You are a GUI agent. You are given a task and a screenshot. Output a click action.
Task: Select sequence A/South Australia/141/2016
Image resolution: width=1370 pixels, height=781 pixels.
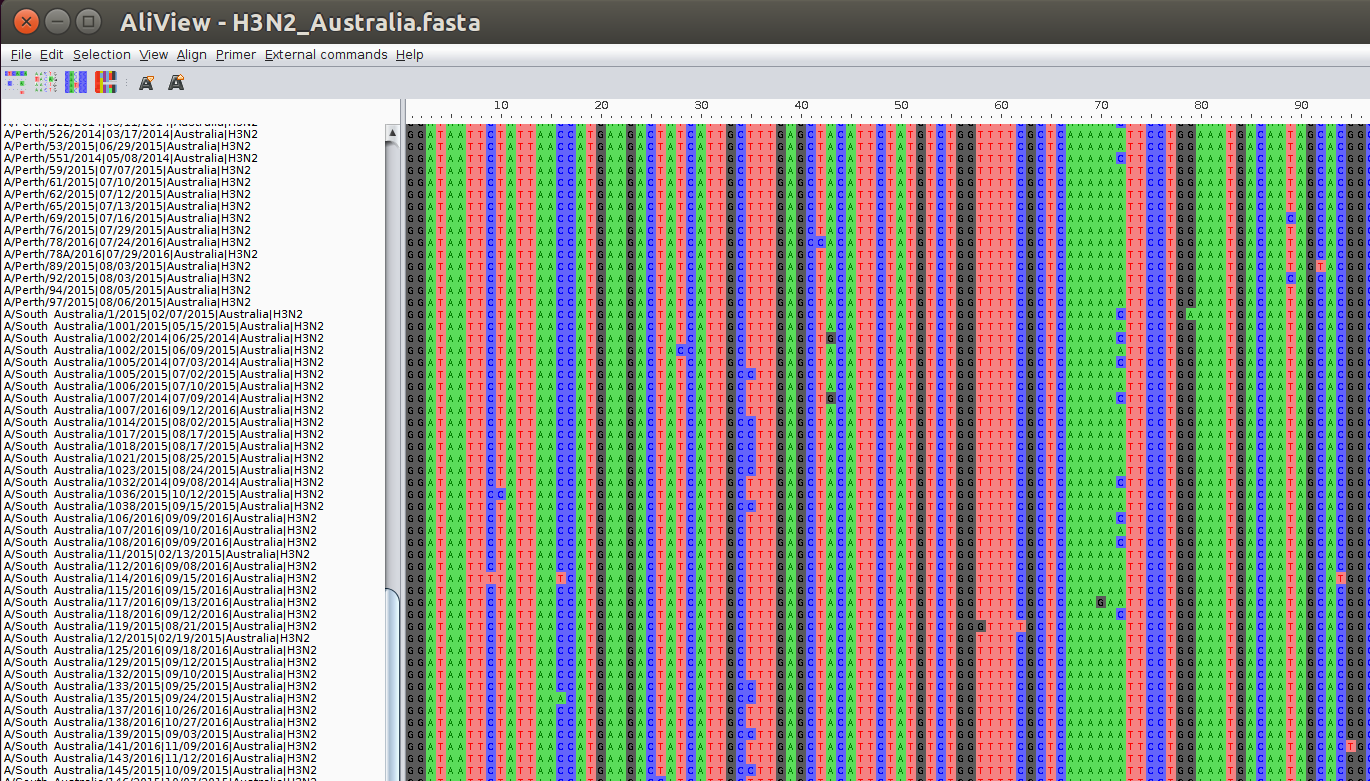click(160, 746)
